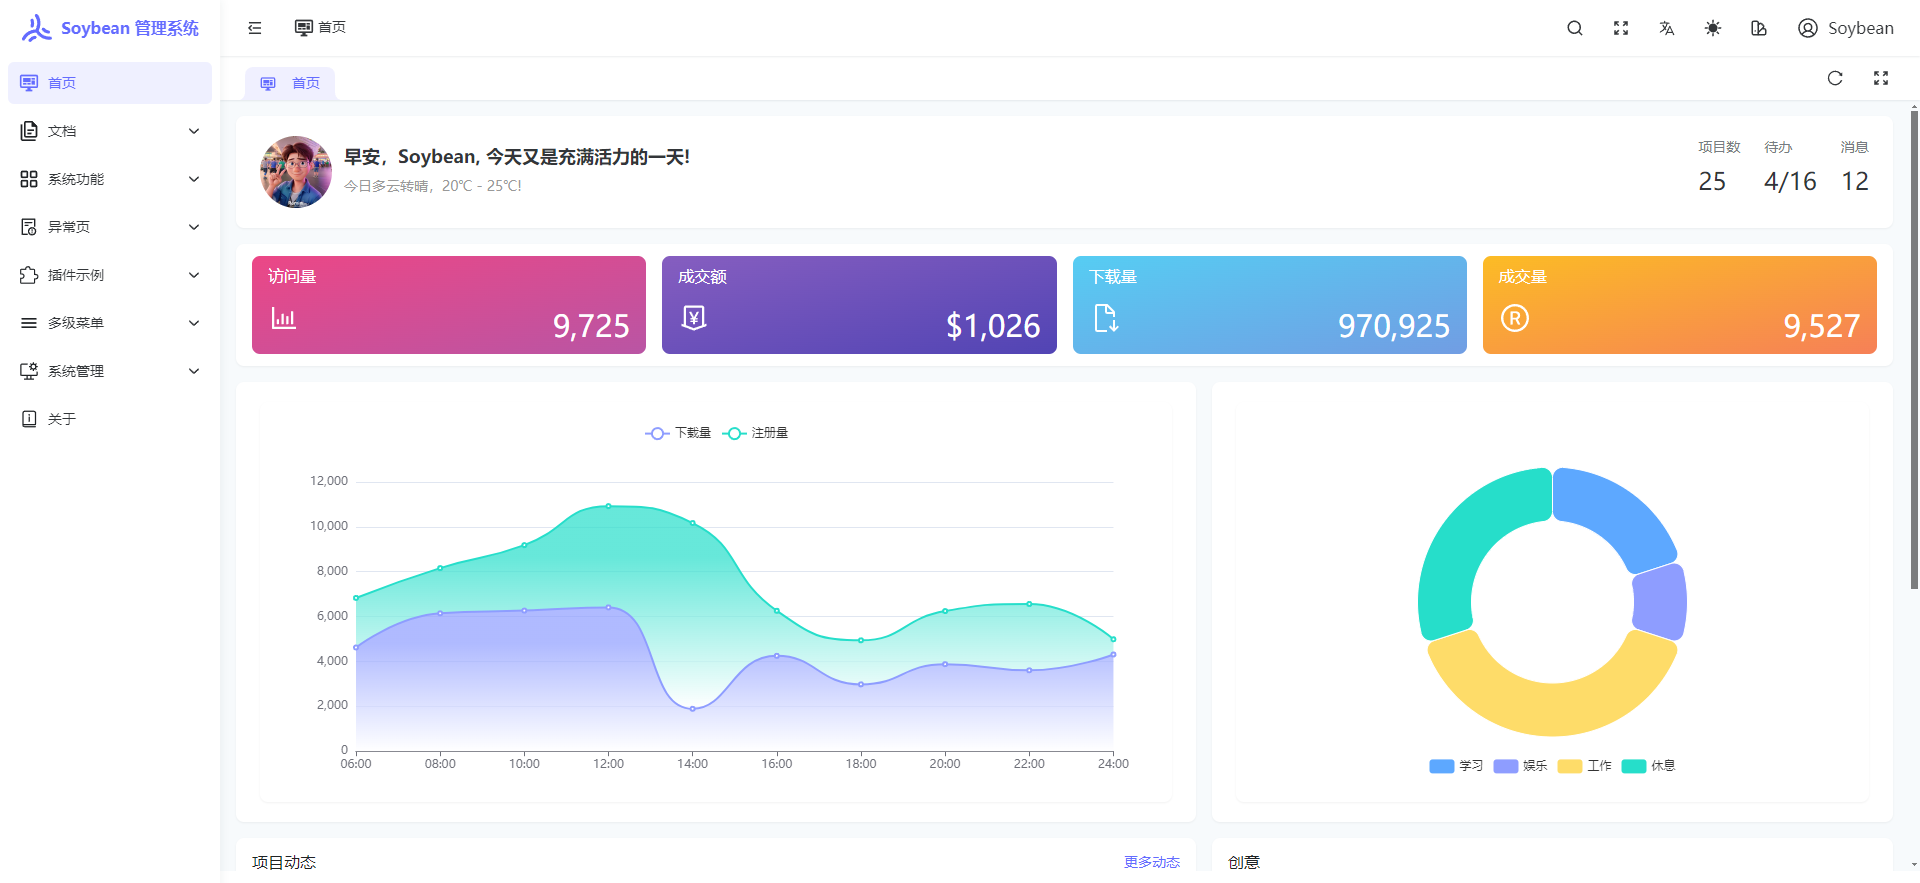The image size is (1920, 883).
Task: Expand the 文档 sidebar menu
Action: (x=110, y=131)
